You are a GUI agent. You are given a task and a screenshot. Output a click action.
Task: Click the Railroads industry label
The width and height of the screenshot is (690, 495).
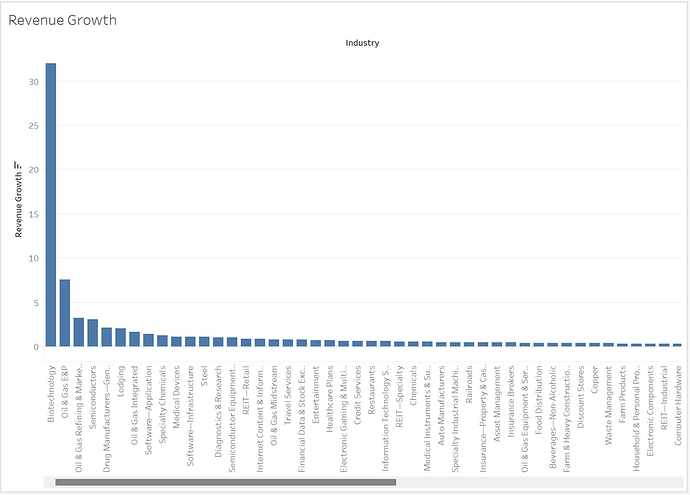pyautogui.click(x=470, y=382)
